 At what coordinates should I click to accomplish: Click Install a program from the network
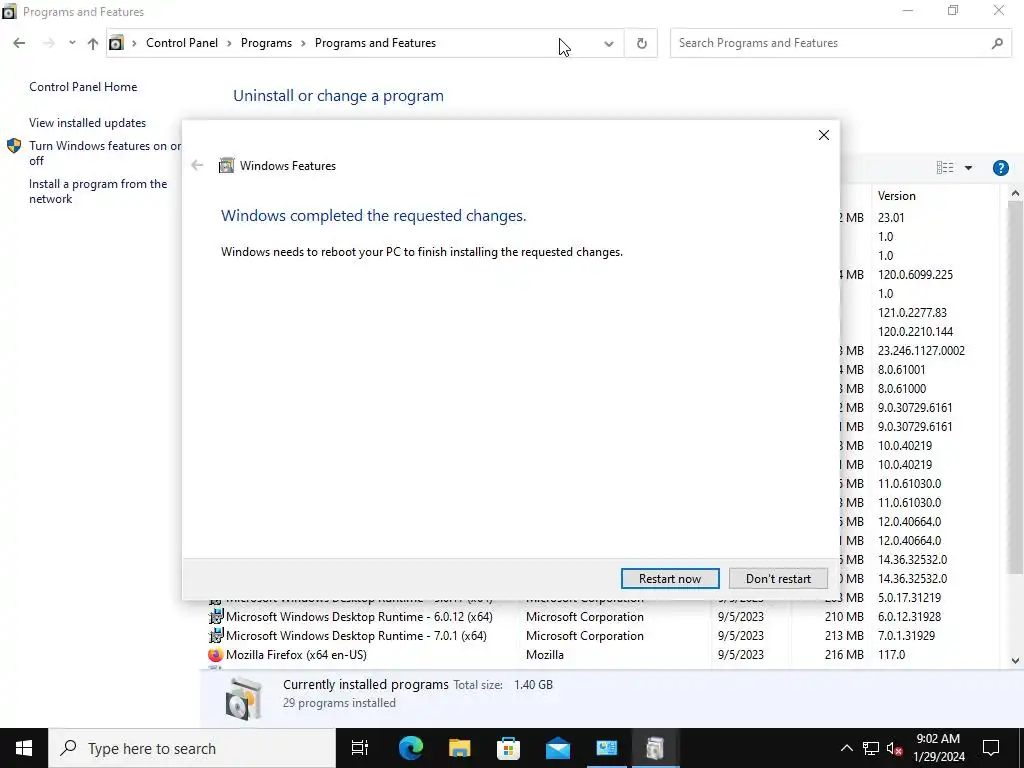pos(98,191)
